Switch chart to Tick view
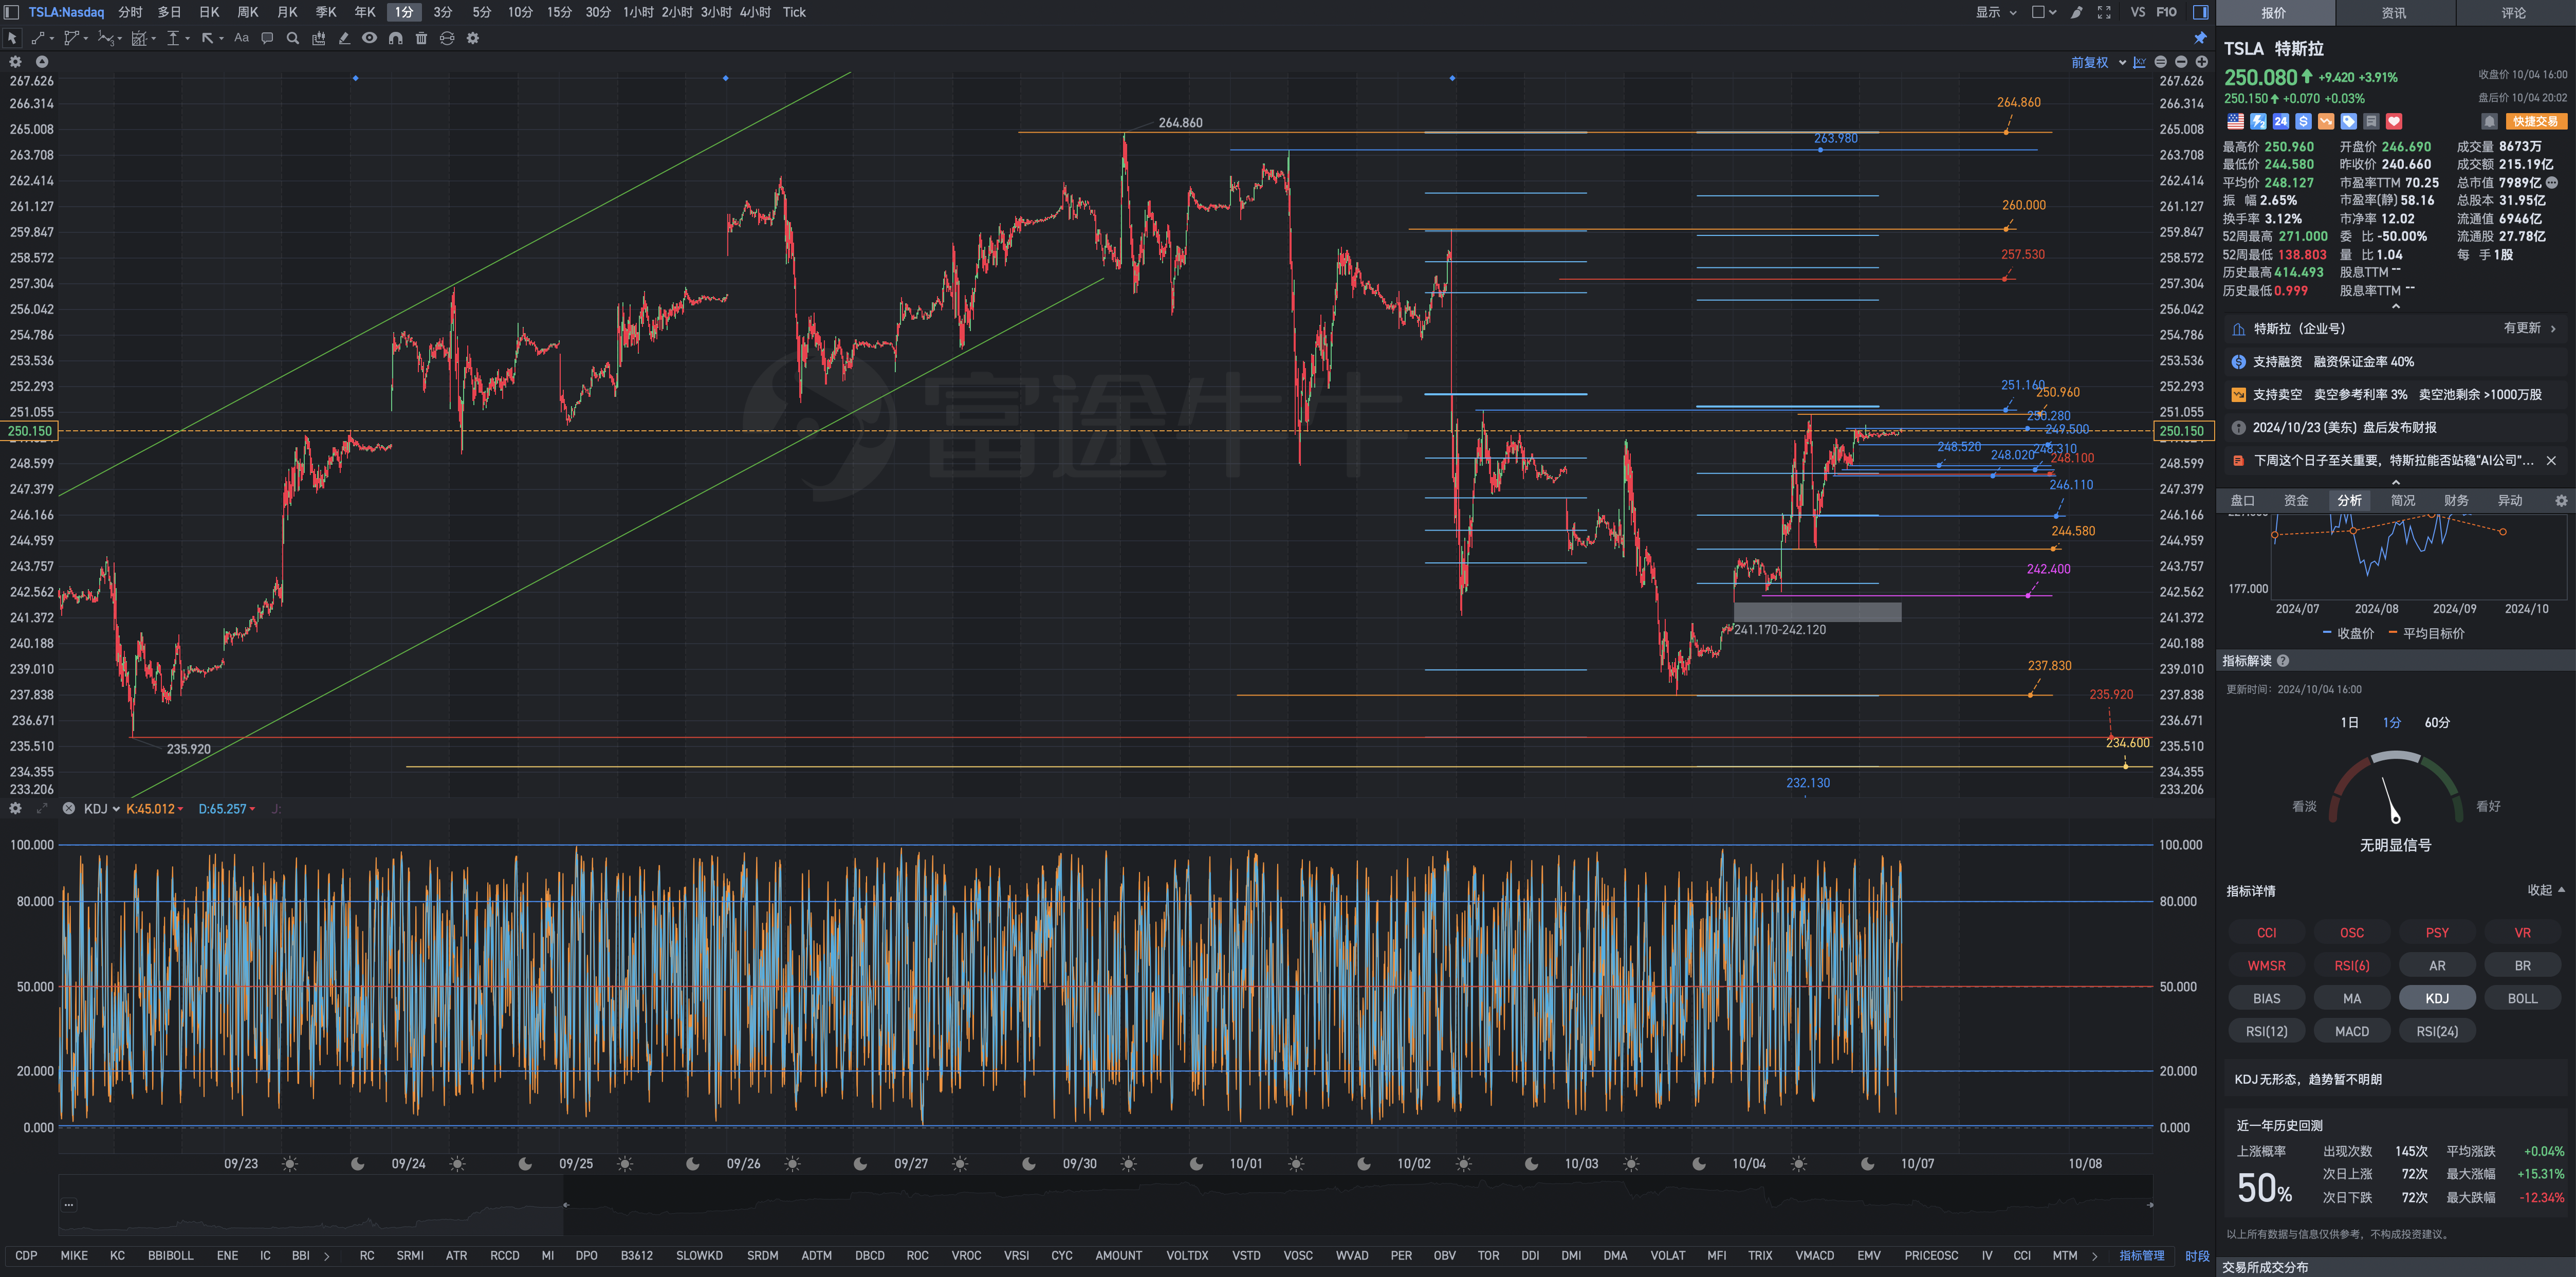The image size is (2576, 1277). point(794,12)
